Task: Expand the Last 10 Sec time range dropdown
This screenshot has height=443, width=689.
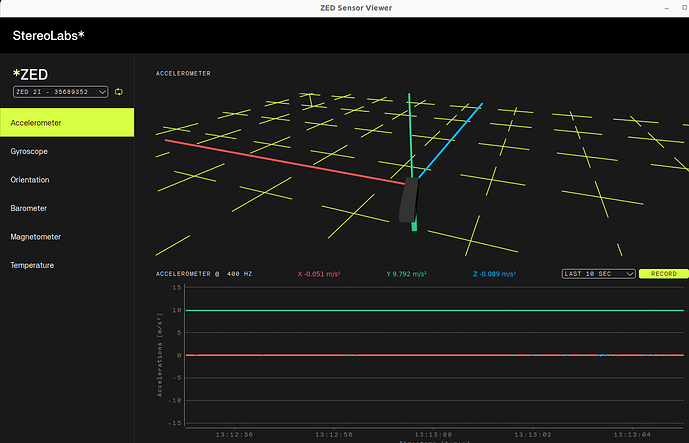Action: point(598,273)
